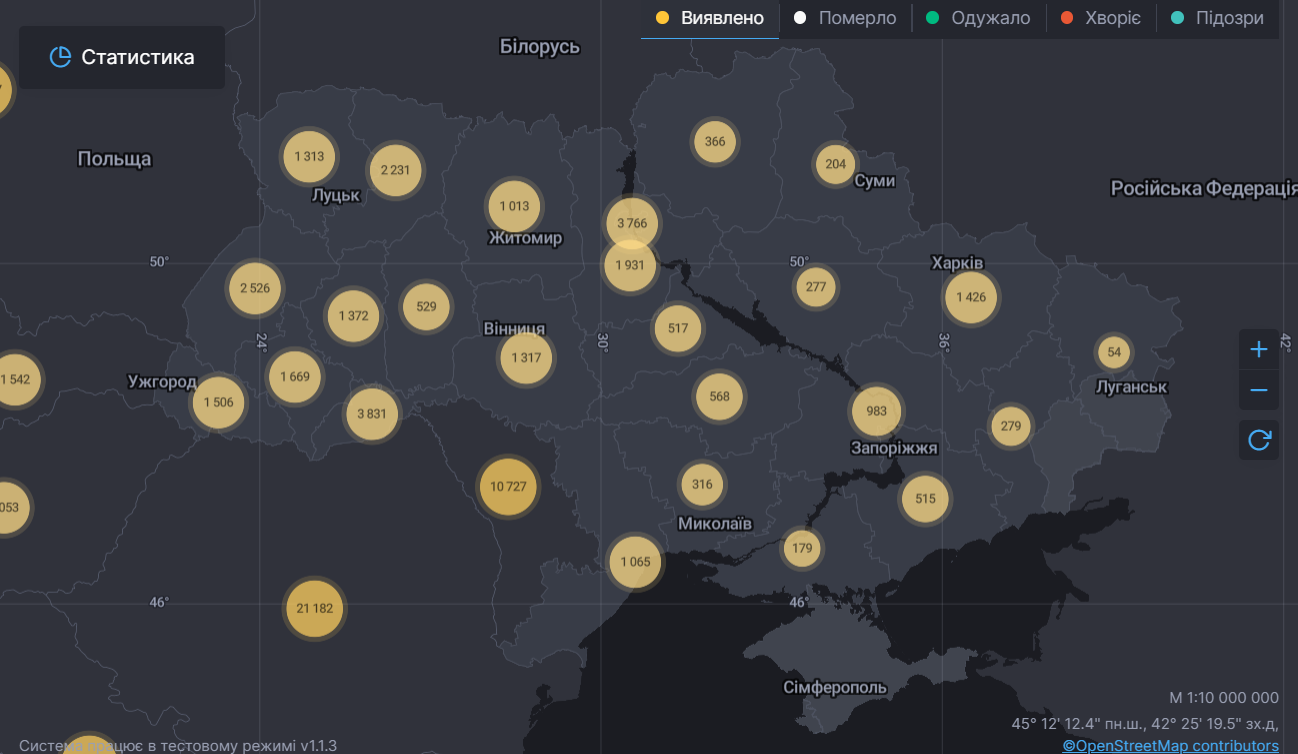
Task: Click the Білорусь country label
Action: point(540,46)
